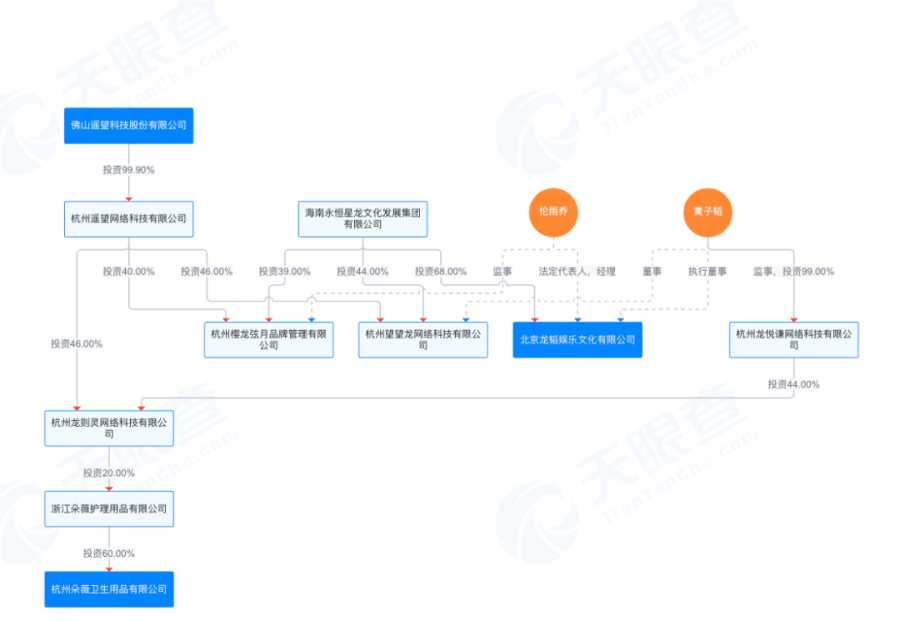Open the 杭州龙悦谦网络科技有限公司 node

click(x=795, y=340)
